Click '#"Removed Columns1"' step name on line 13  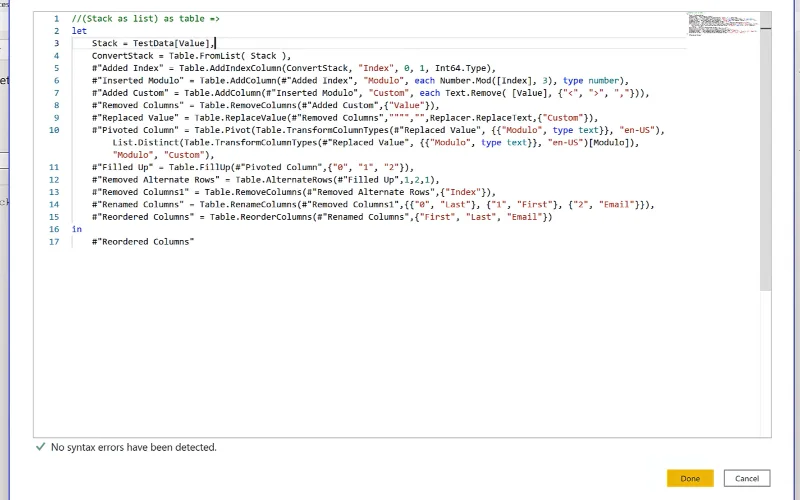[140, 192]
